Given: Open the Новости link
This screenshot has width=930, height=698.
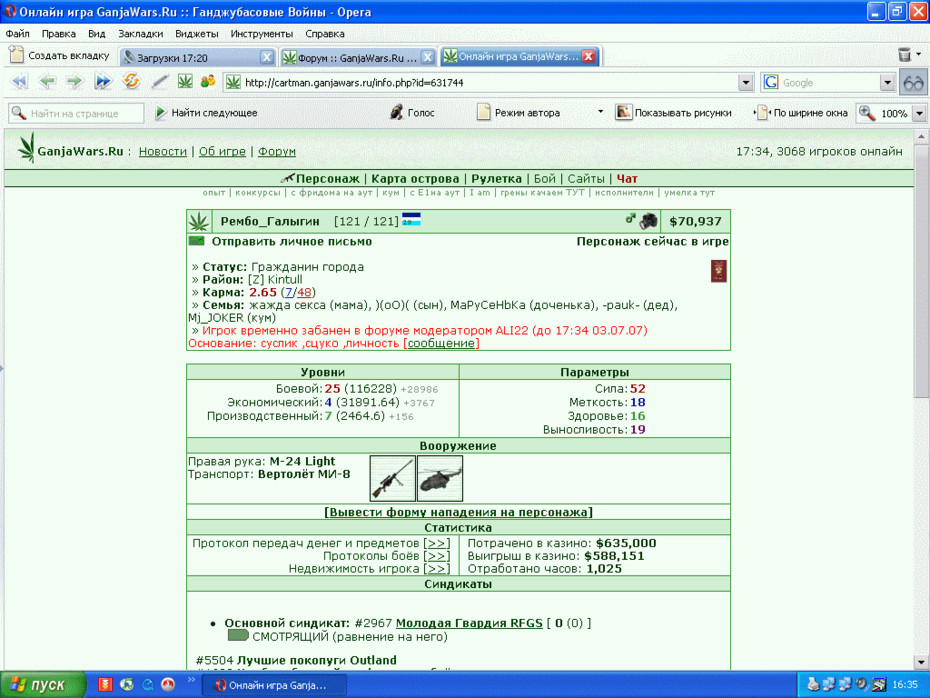Looking at the screenshot, I should [x=163, y=151].
